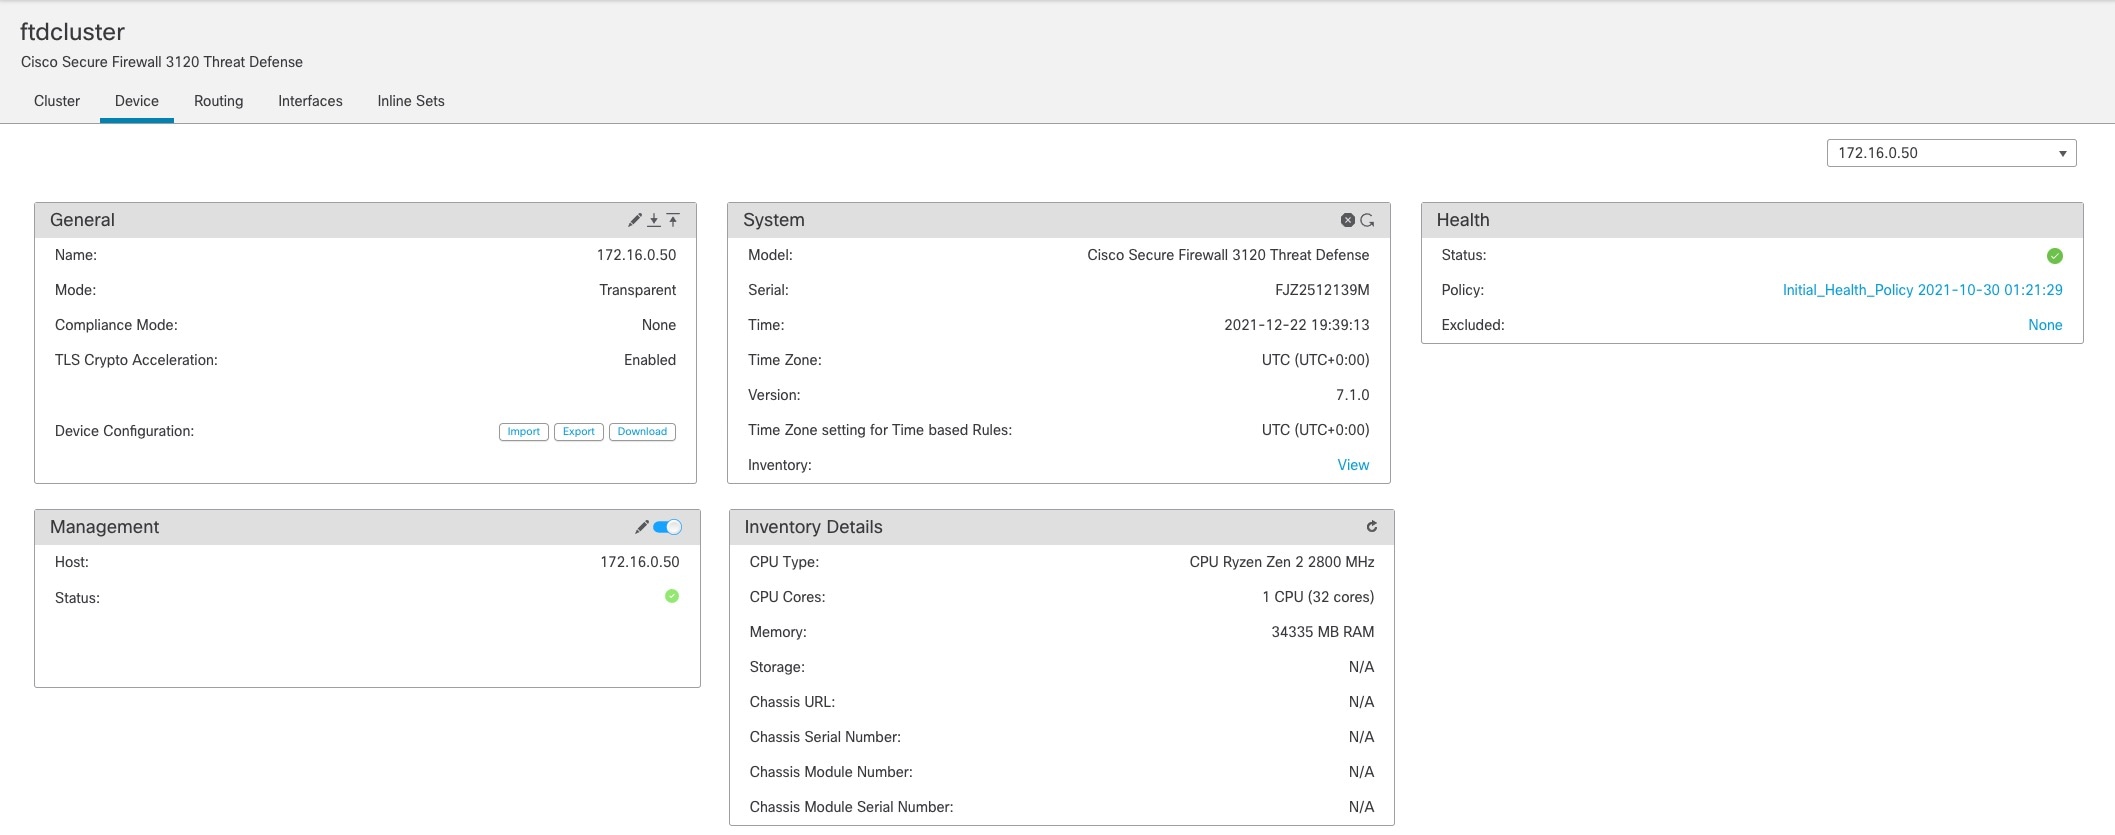Click the Name value 172.16.0.50 in General
The image size is (2115, 835).
click(636, 255)
